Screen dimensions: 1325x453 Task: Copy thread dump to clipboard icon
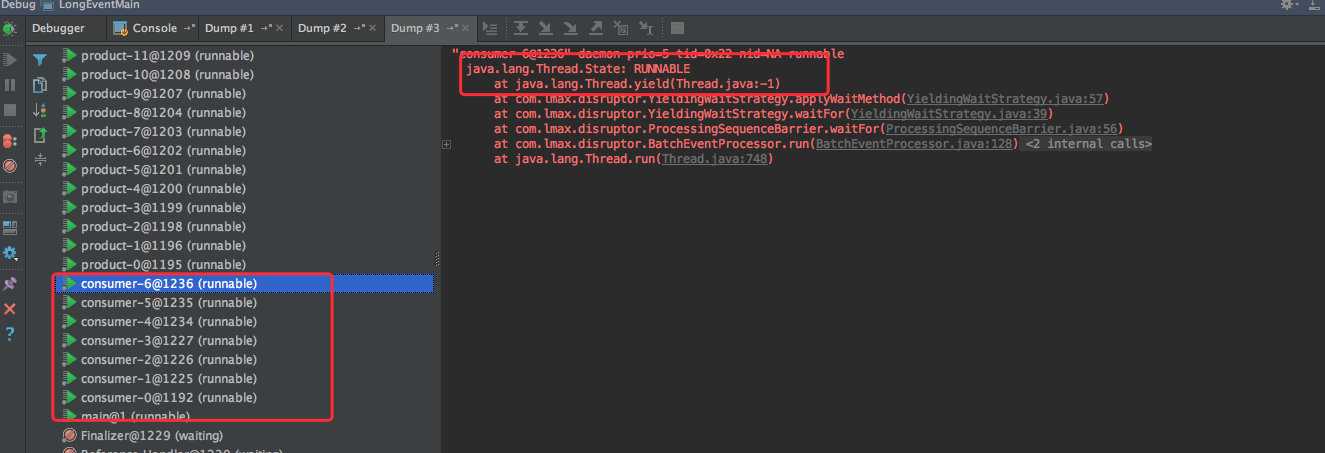point(40,85)
